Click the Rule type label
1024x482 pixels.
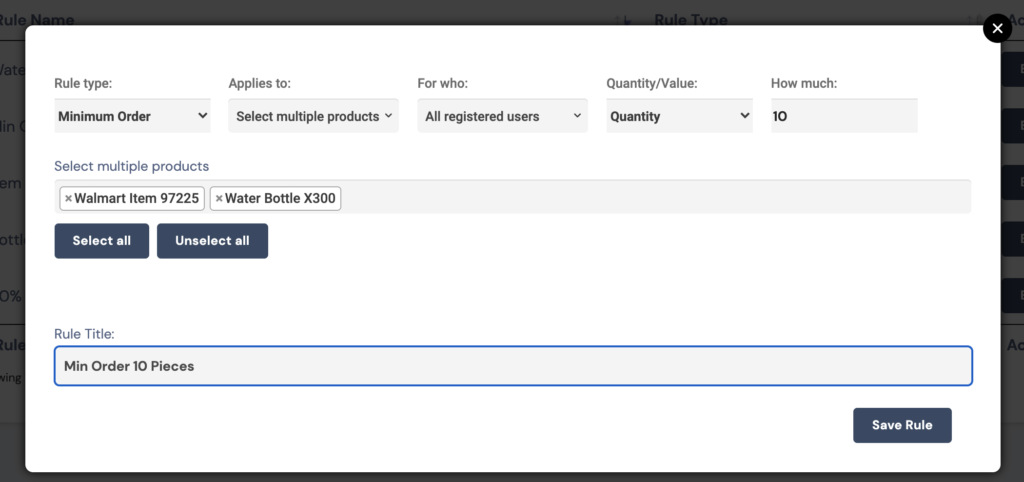tap(83, 84)
